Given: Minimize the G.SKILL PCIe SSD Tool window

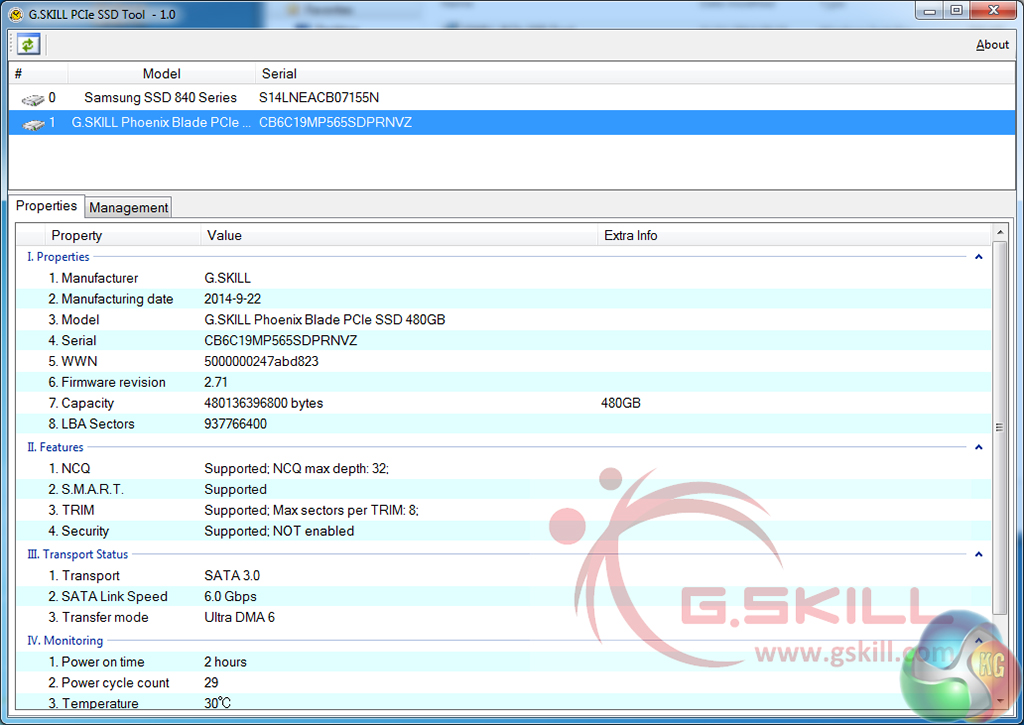Looking at the screenshot, I should tap(929, 11).
